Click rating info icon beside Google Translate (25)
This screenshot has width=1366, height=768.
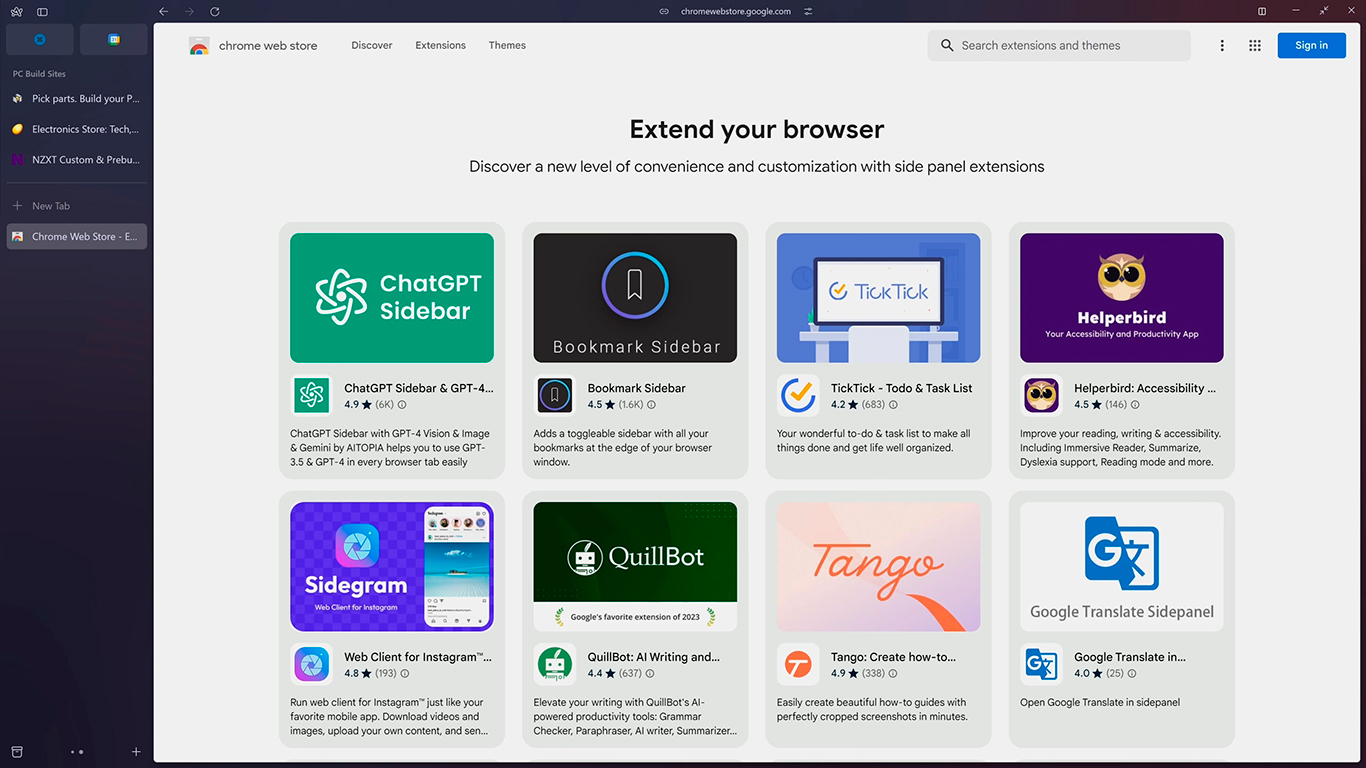click(1132, 673)
